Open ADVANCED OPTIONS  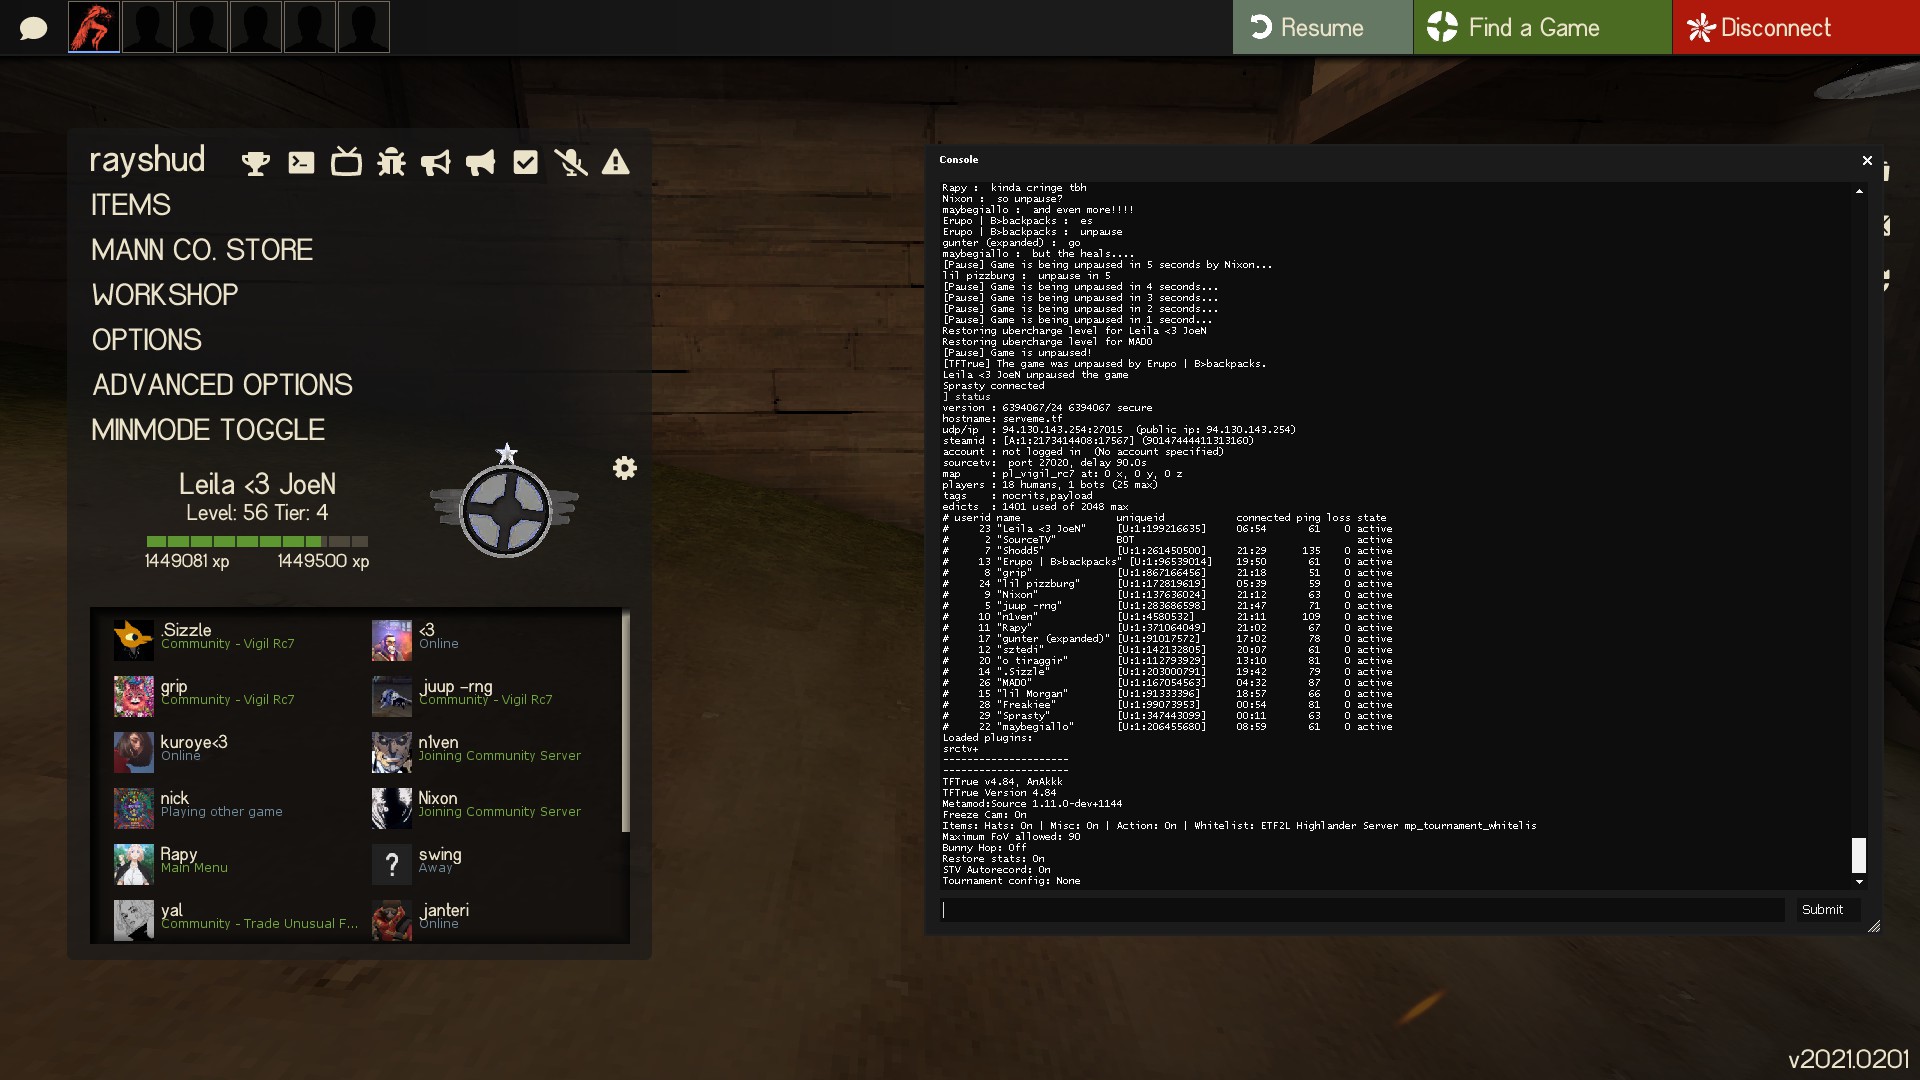coord(222,385)
